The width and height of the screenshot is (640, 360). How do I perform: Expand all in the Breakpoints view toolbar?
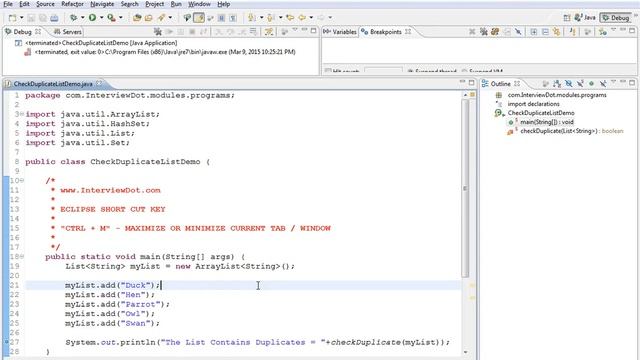[x=533, y=31]
